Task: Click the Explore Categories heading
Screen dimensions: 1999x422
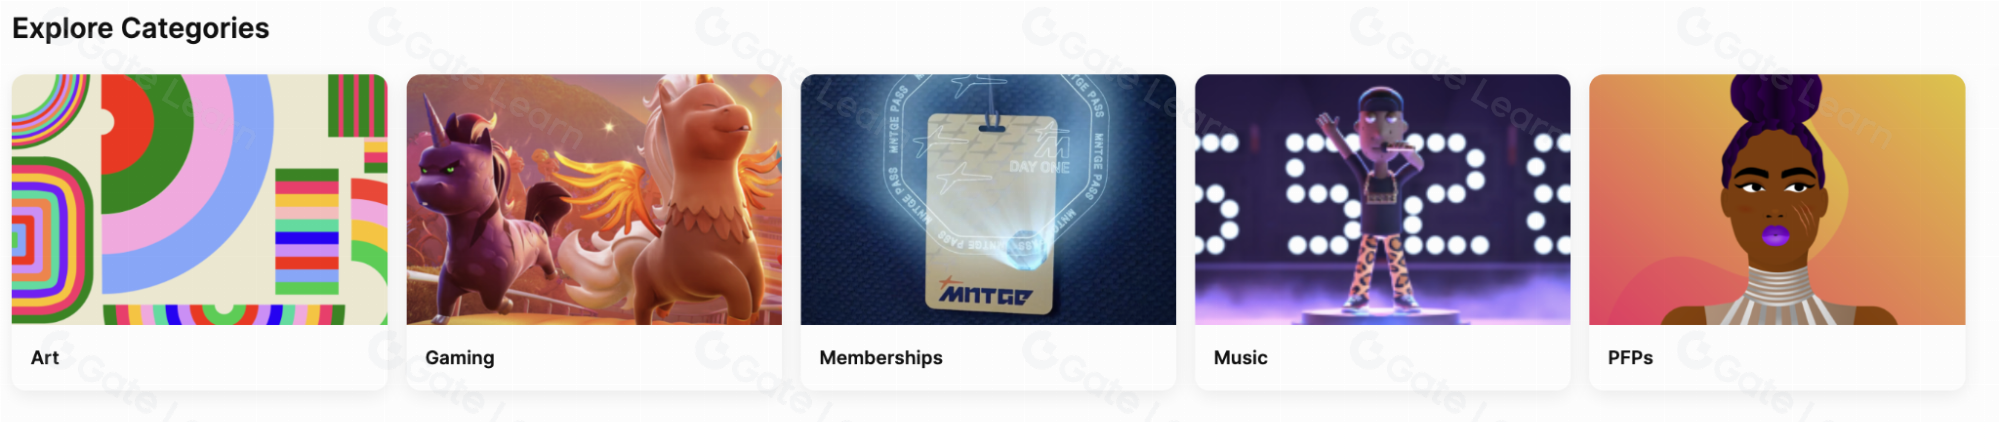Action: pos(141,28)
